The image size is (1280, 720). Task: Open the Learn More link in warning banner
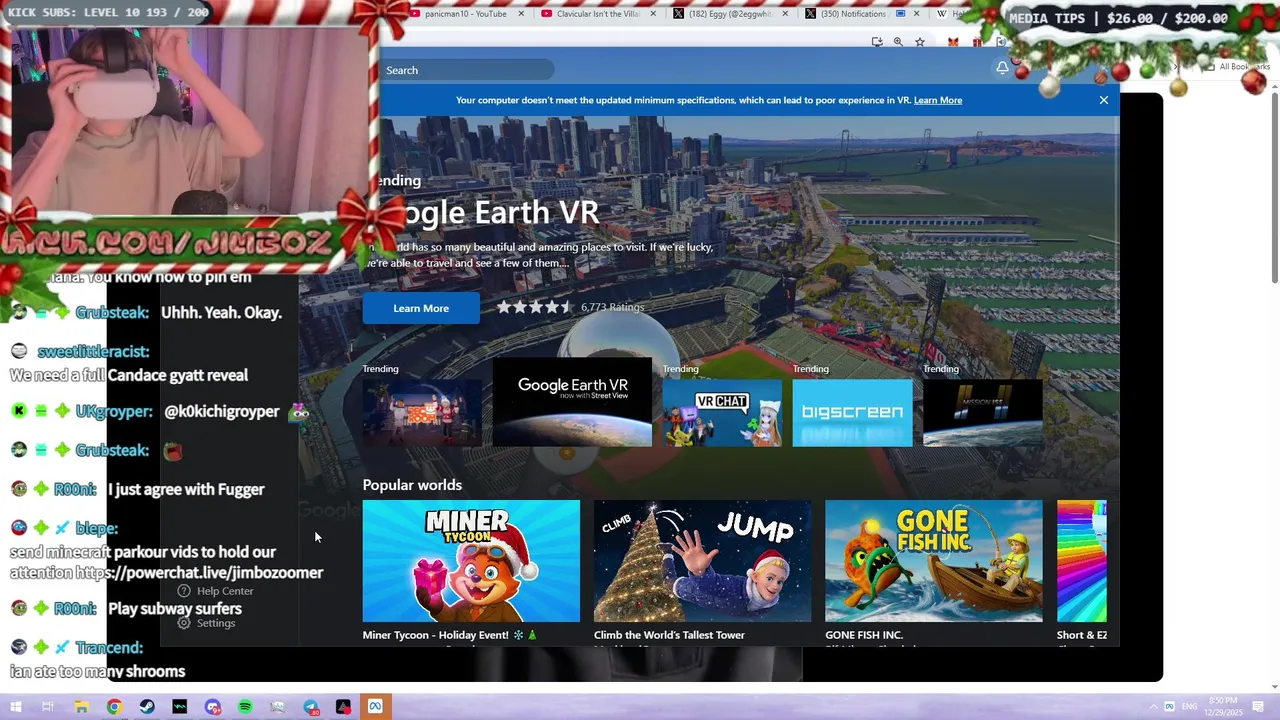938,100
